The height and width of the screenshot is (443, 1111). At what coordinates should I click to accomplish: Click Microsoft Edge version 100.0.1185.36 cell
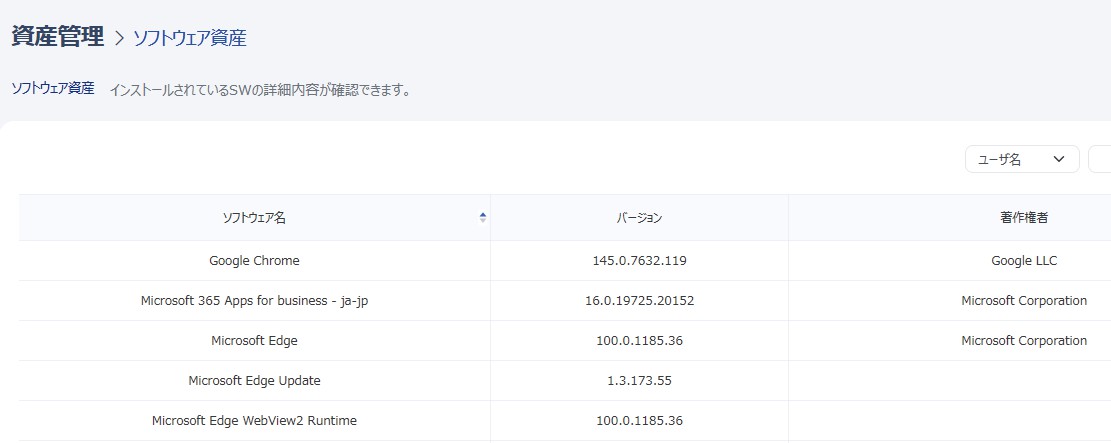pyautogui.click(x=639, y=341)
